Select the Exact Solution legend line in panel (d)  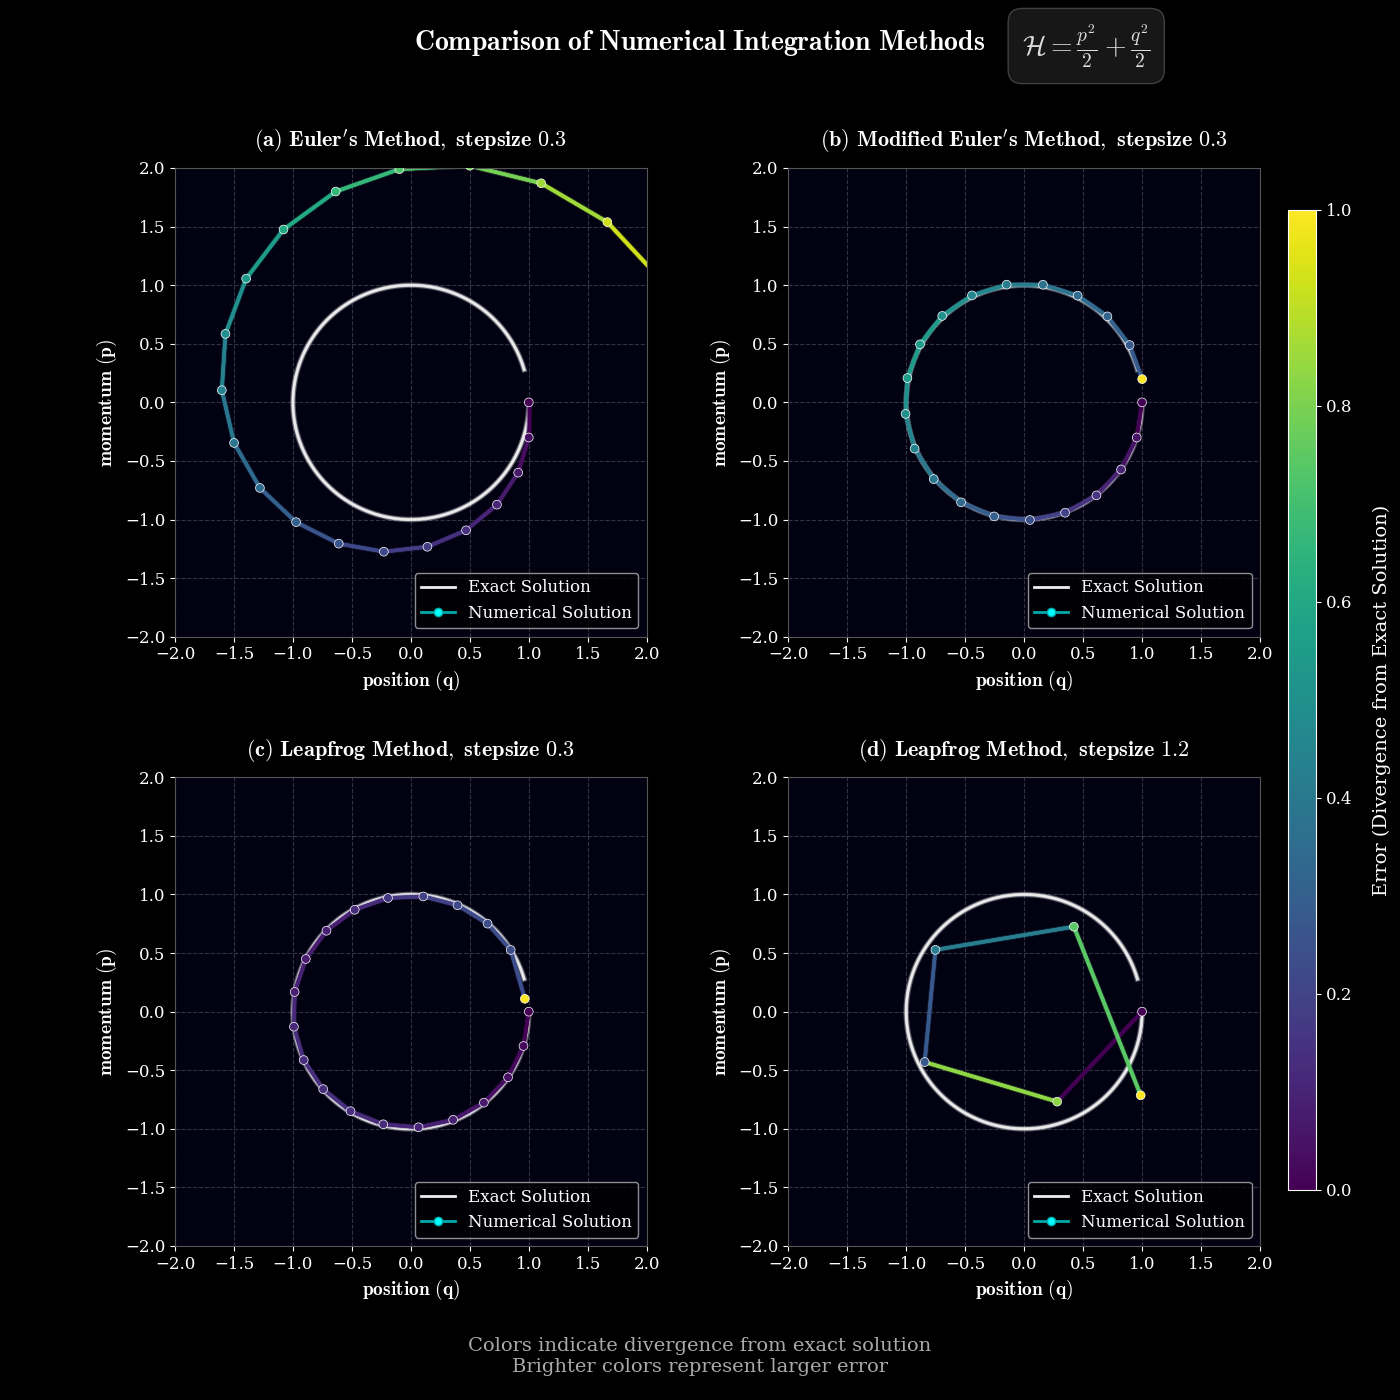click(x=1050, y=1196)
